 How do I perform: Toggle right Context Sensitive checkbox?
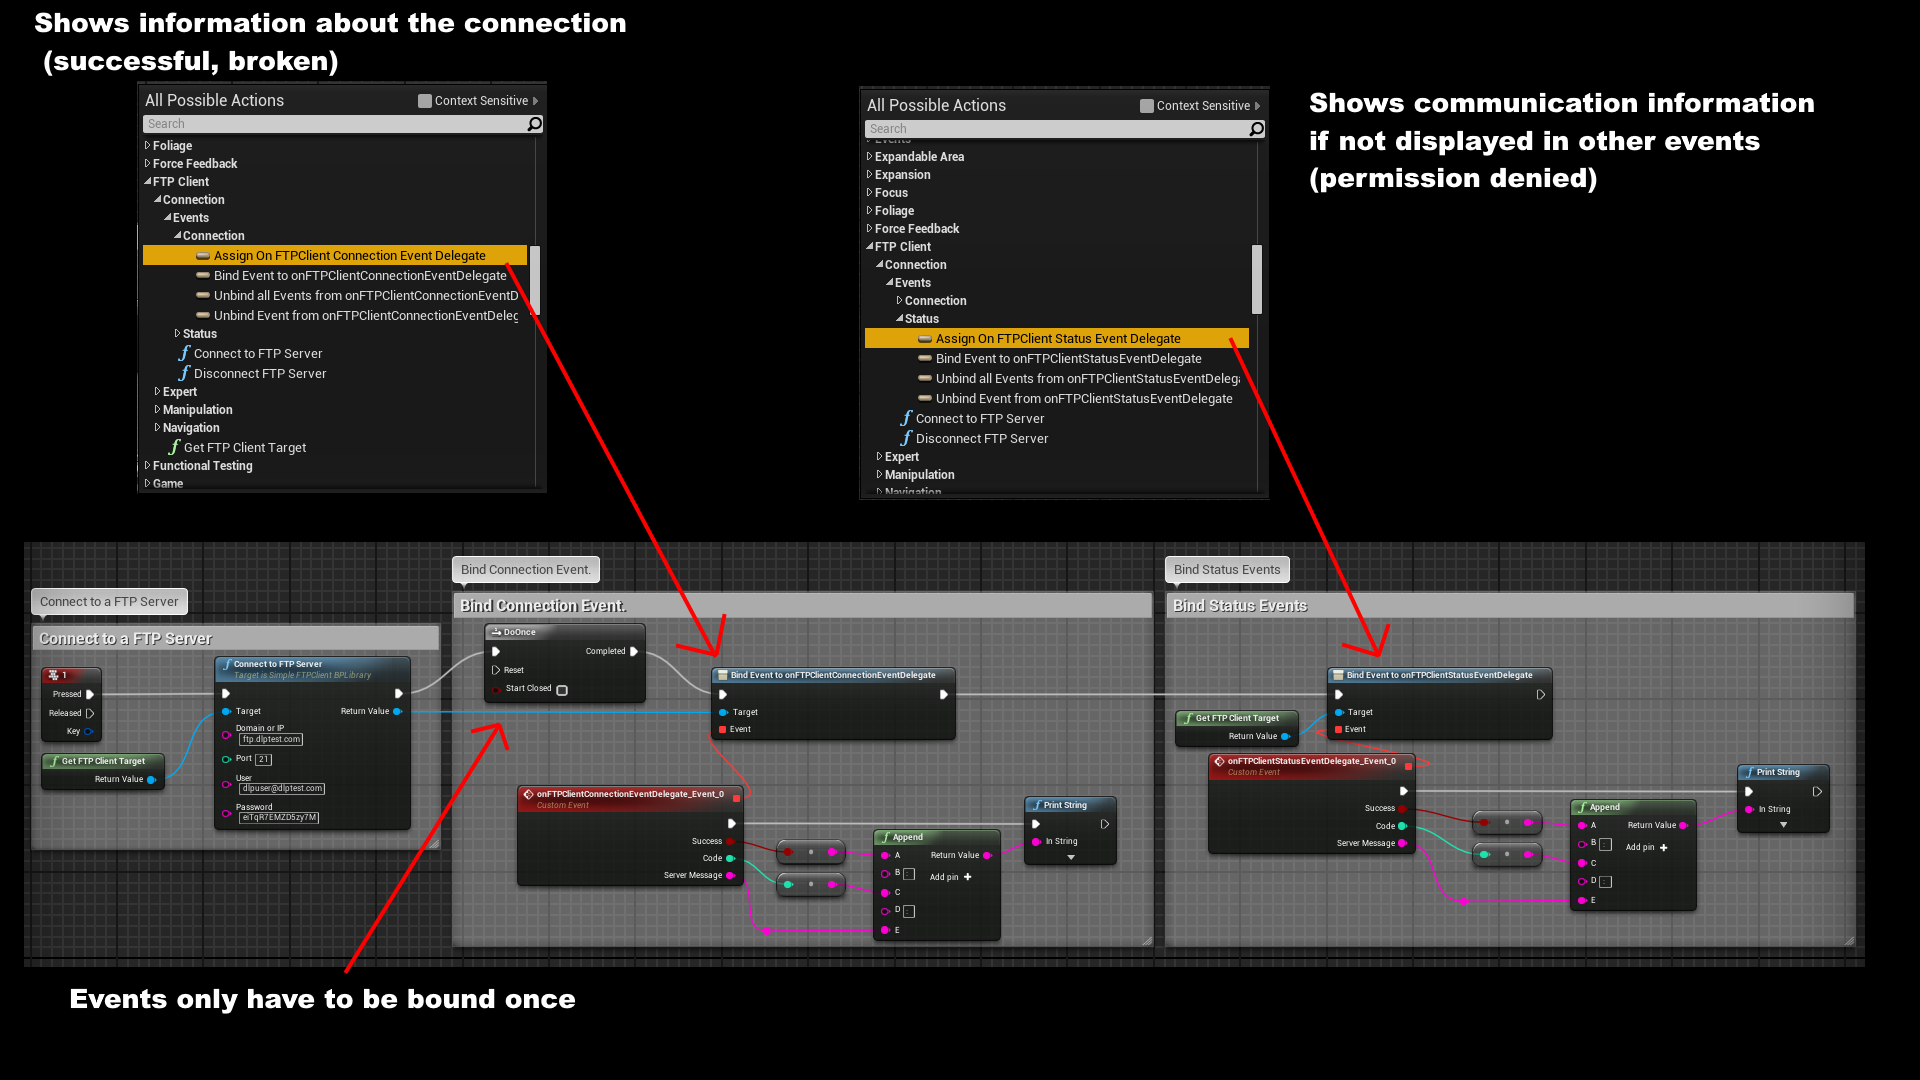(1147, 106)
